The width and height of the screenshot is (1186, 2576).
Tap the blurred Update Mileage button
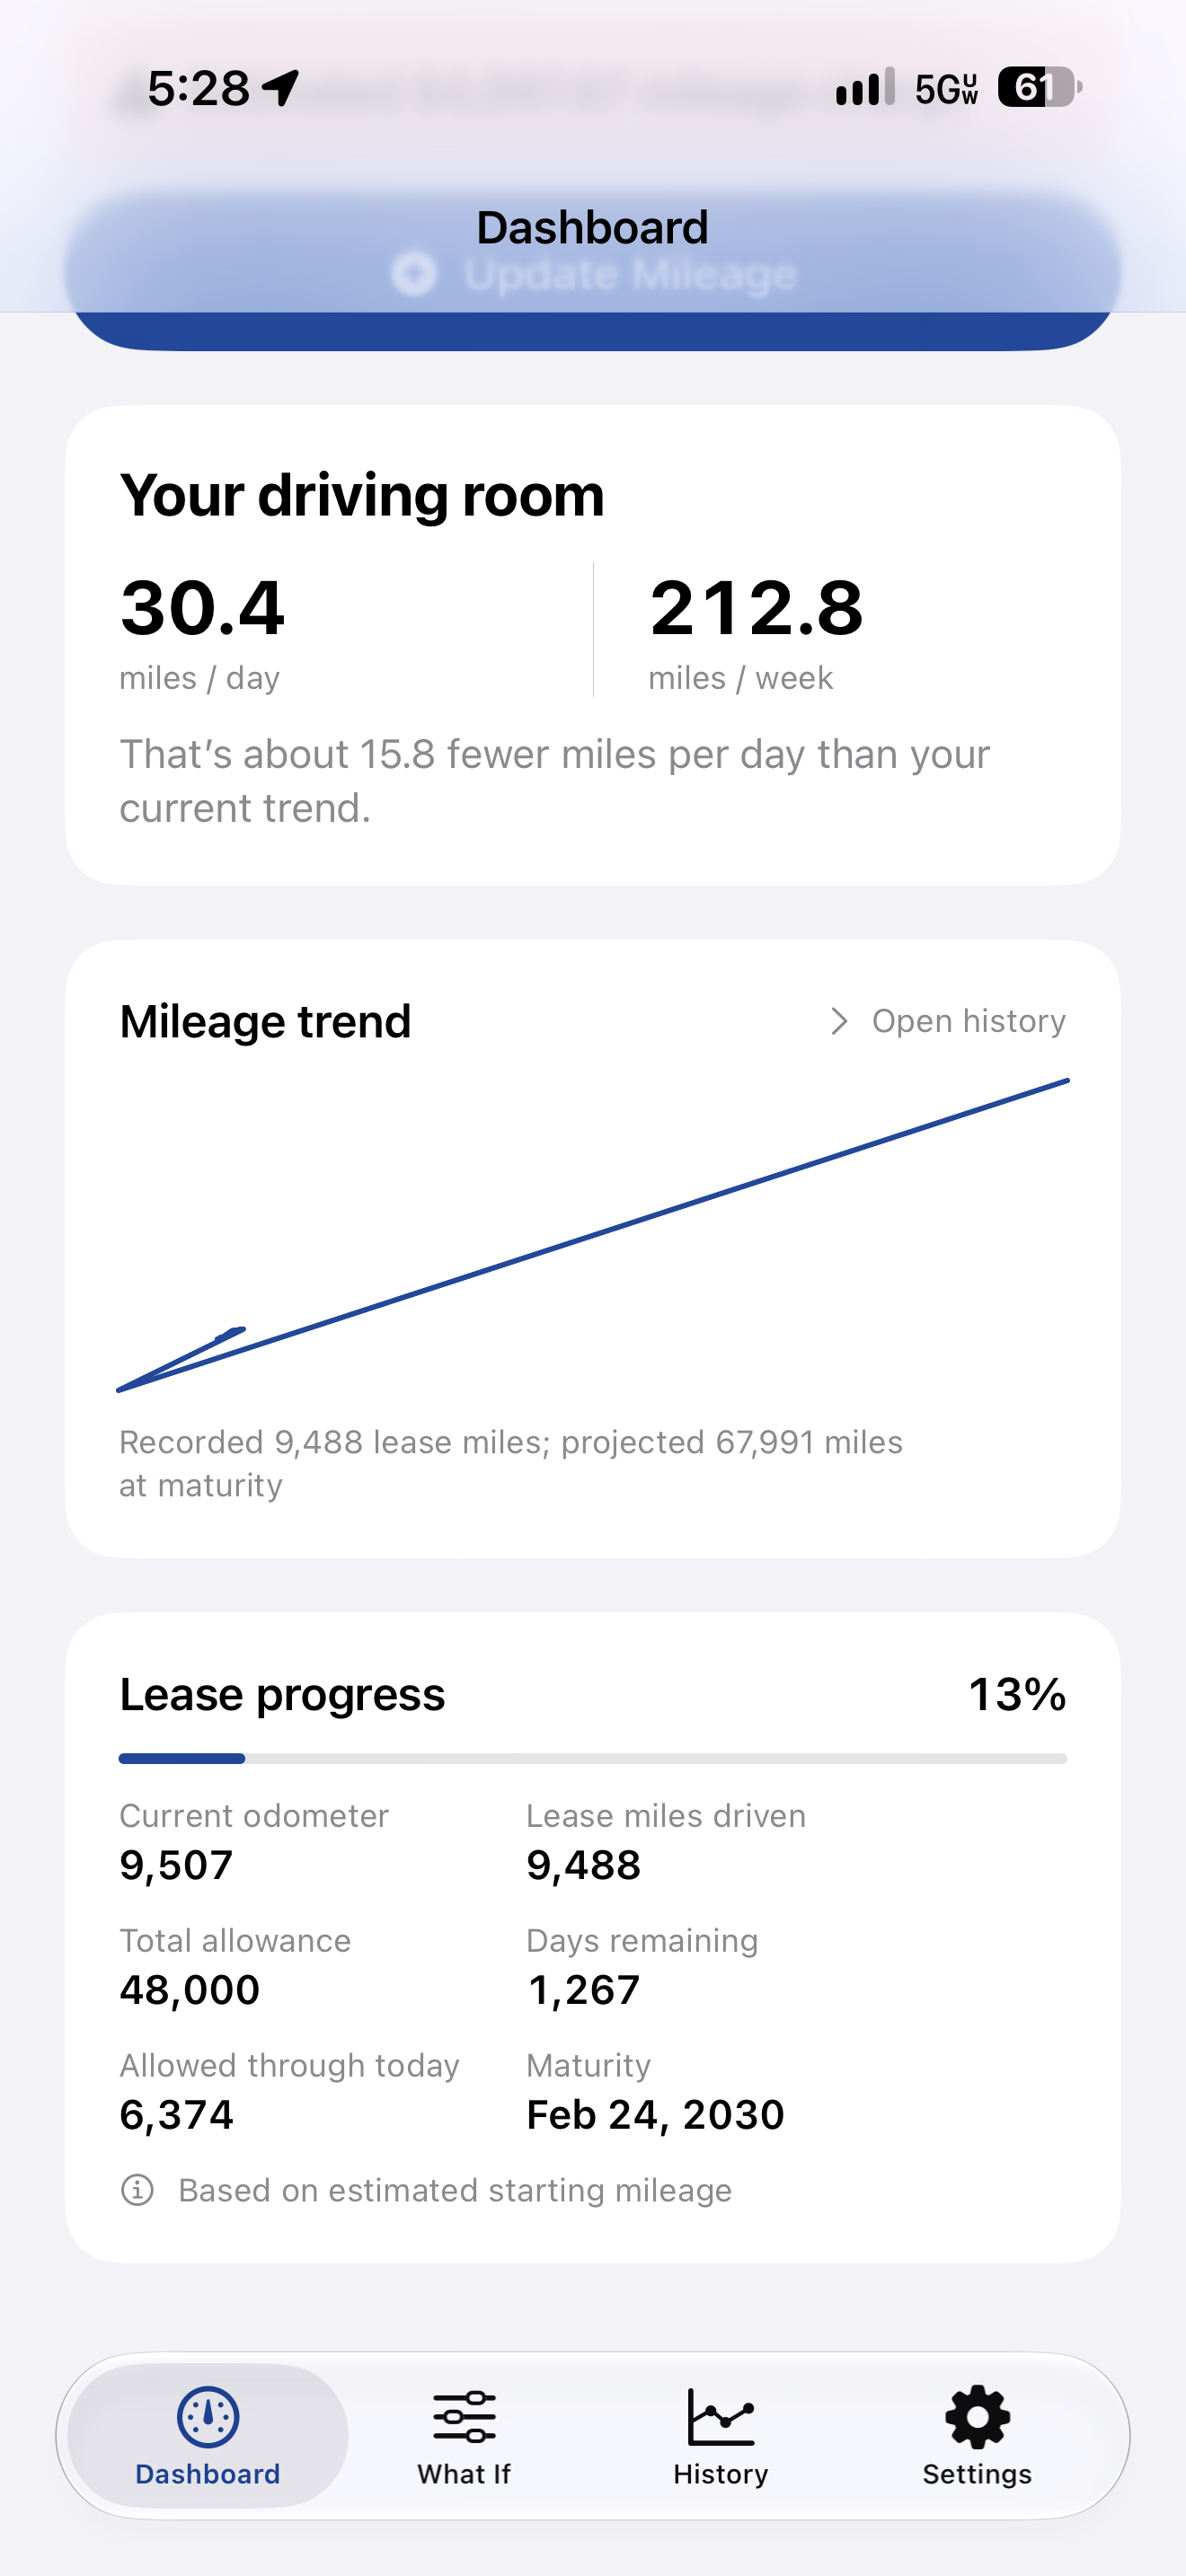point(593,274)
